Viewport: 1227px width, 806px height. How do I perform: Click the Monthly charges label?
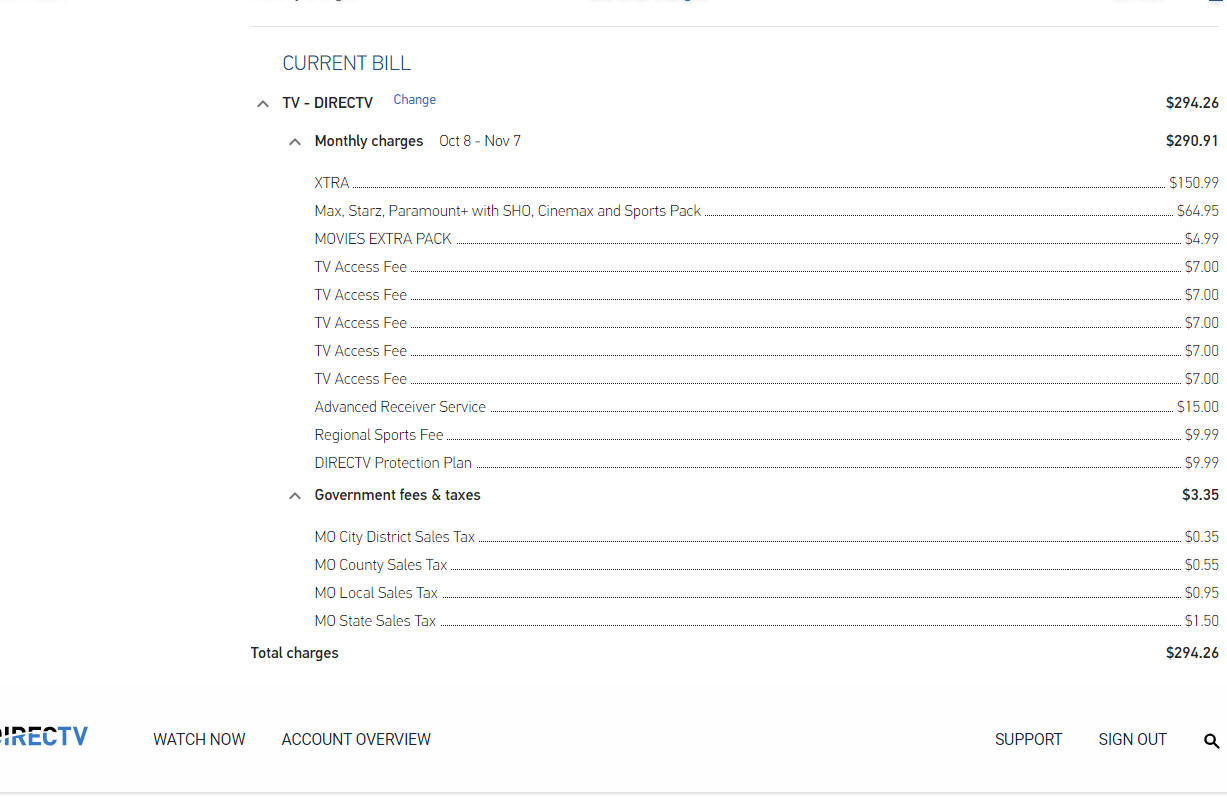[x=369, y=141]
